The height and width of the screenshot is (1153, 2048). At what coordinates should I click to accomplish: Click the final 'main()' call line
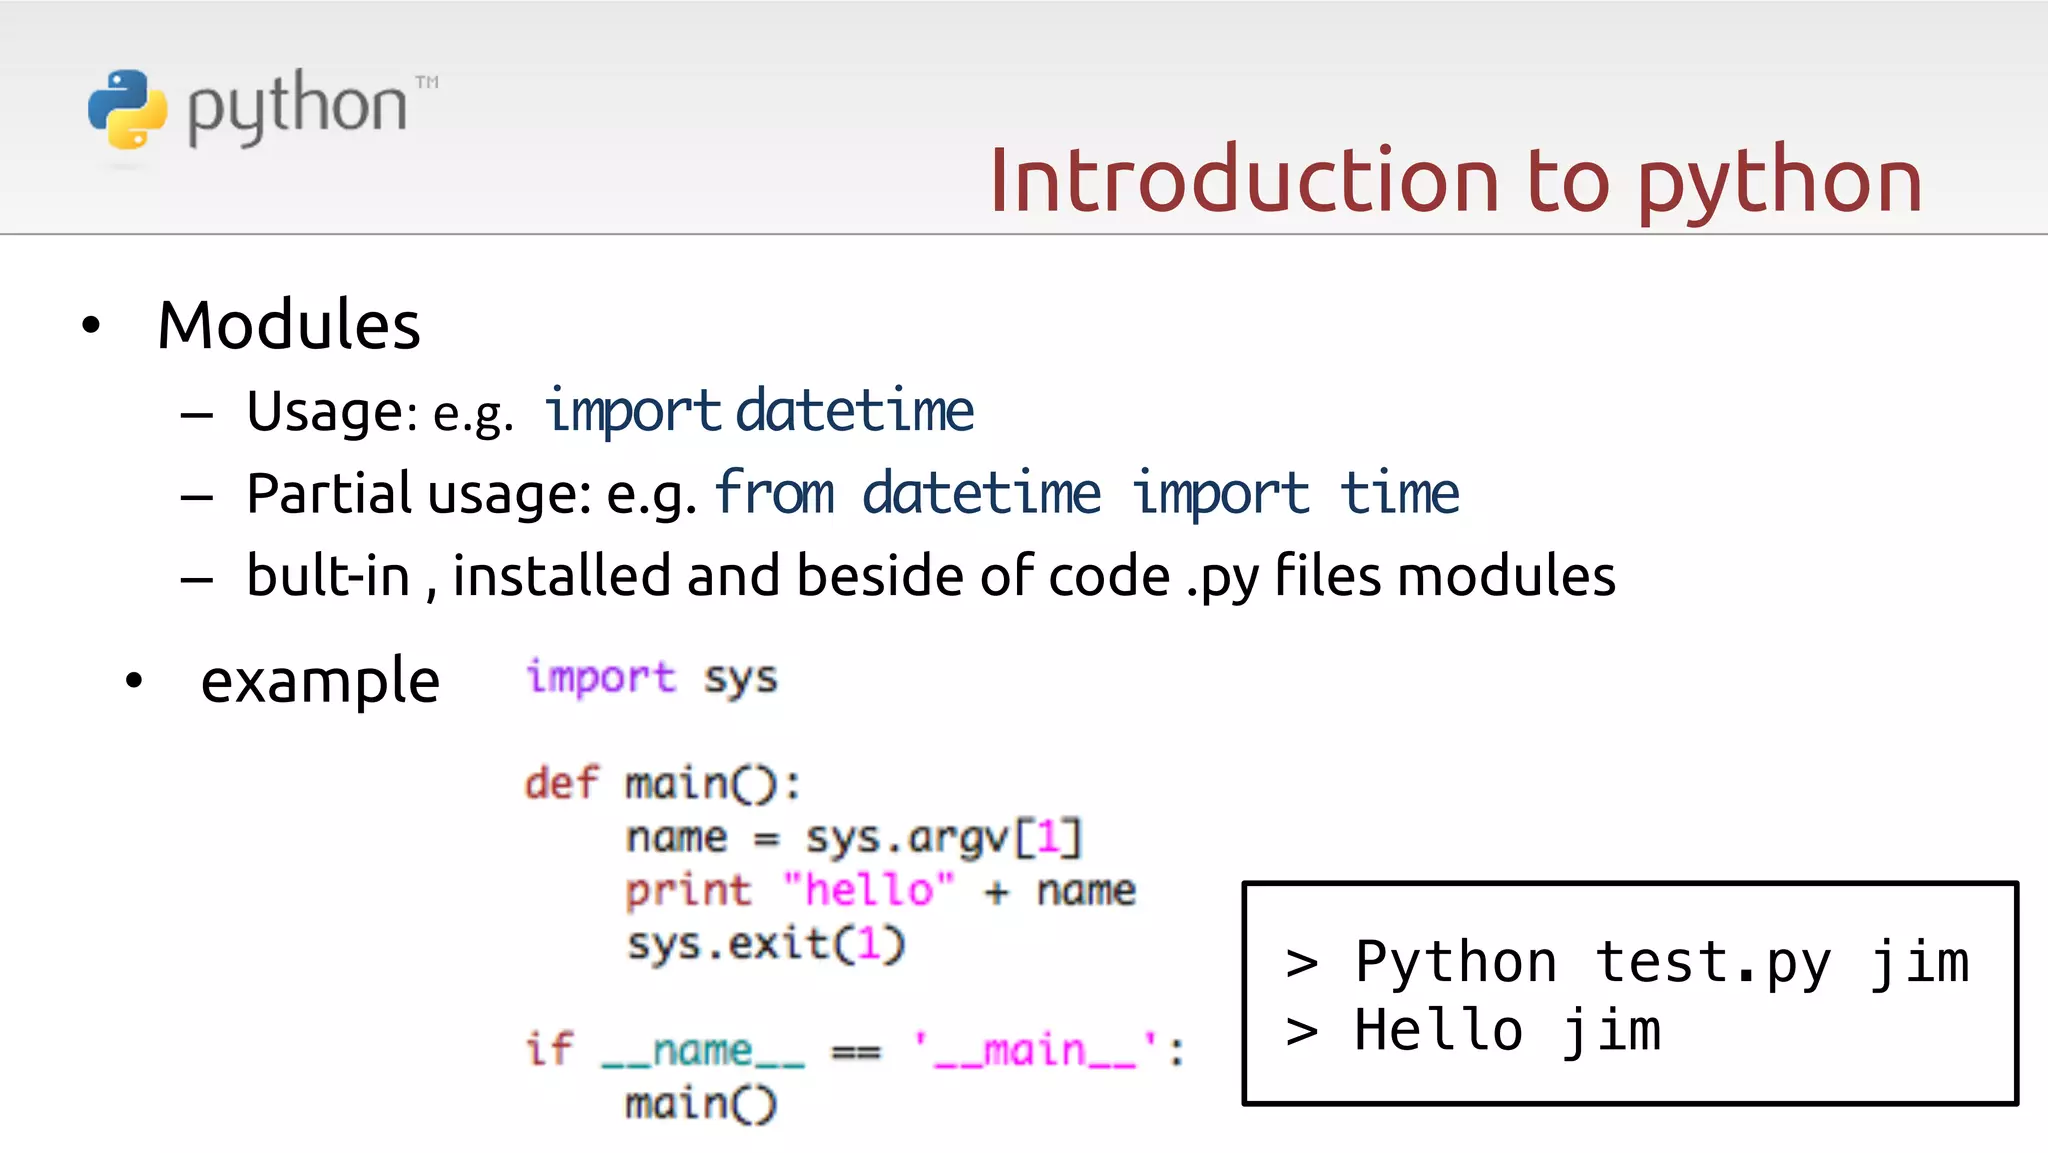click(701, 1104)
